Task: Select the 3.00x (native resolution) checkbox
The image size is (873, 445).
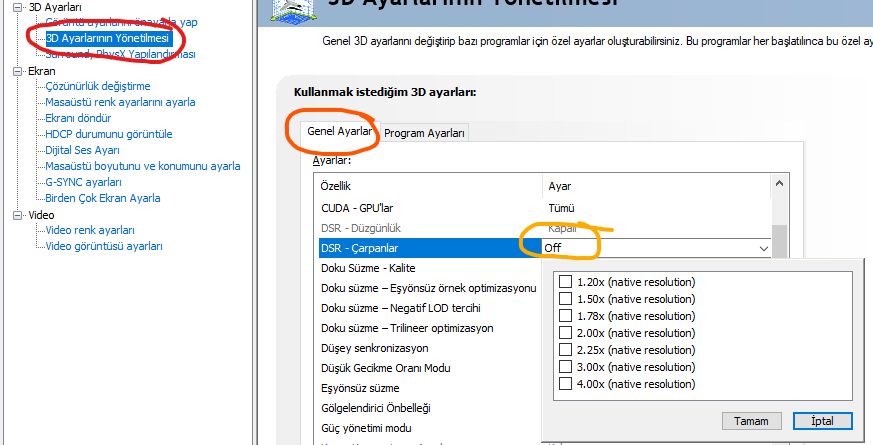Action: click(566, 367)
